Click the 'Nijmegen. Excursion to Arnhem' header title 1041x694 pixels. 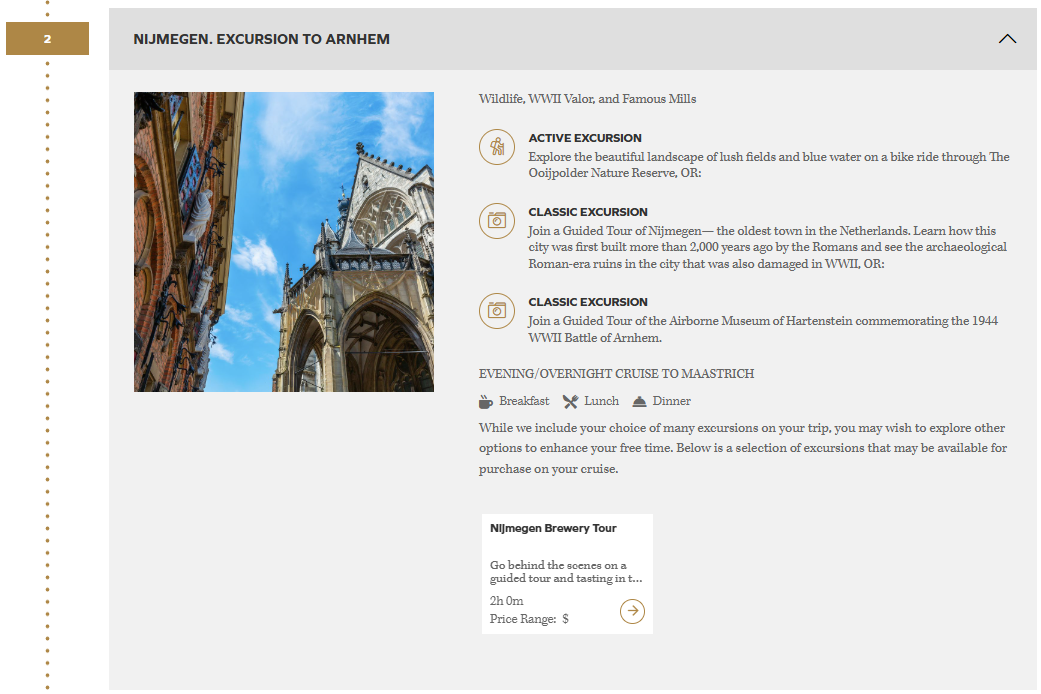261,39
